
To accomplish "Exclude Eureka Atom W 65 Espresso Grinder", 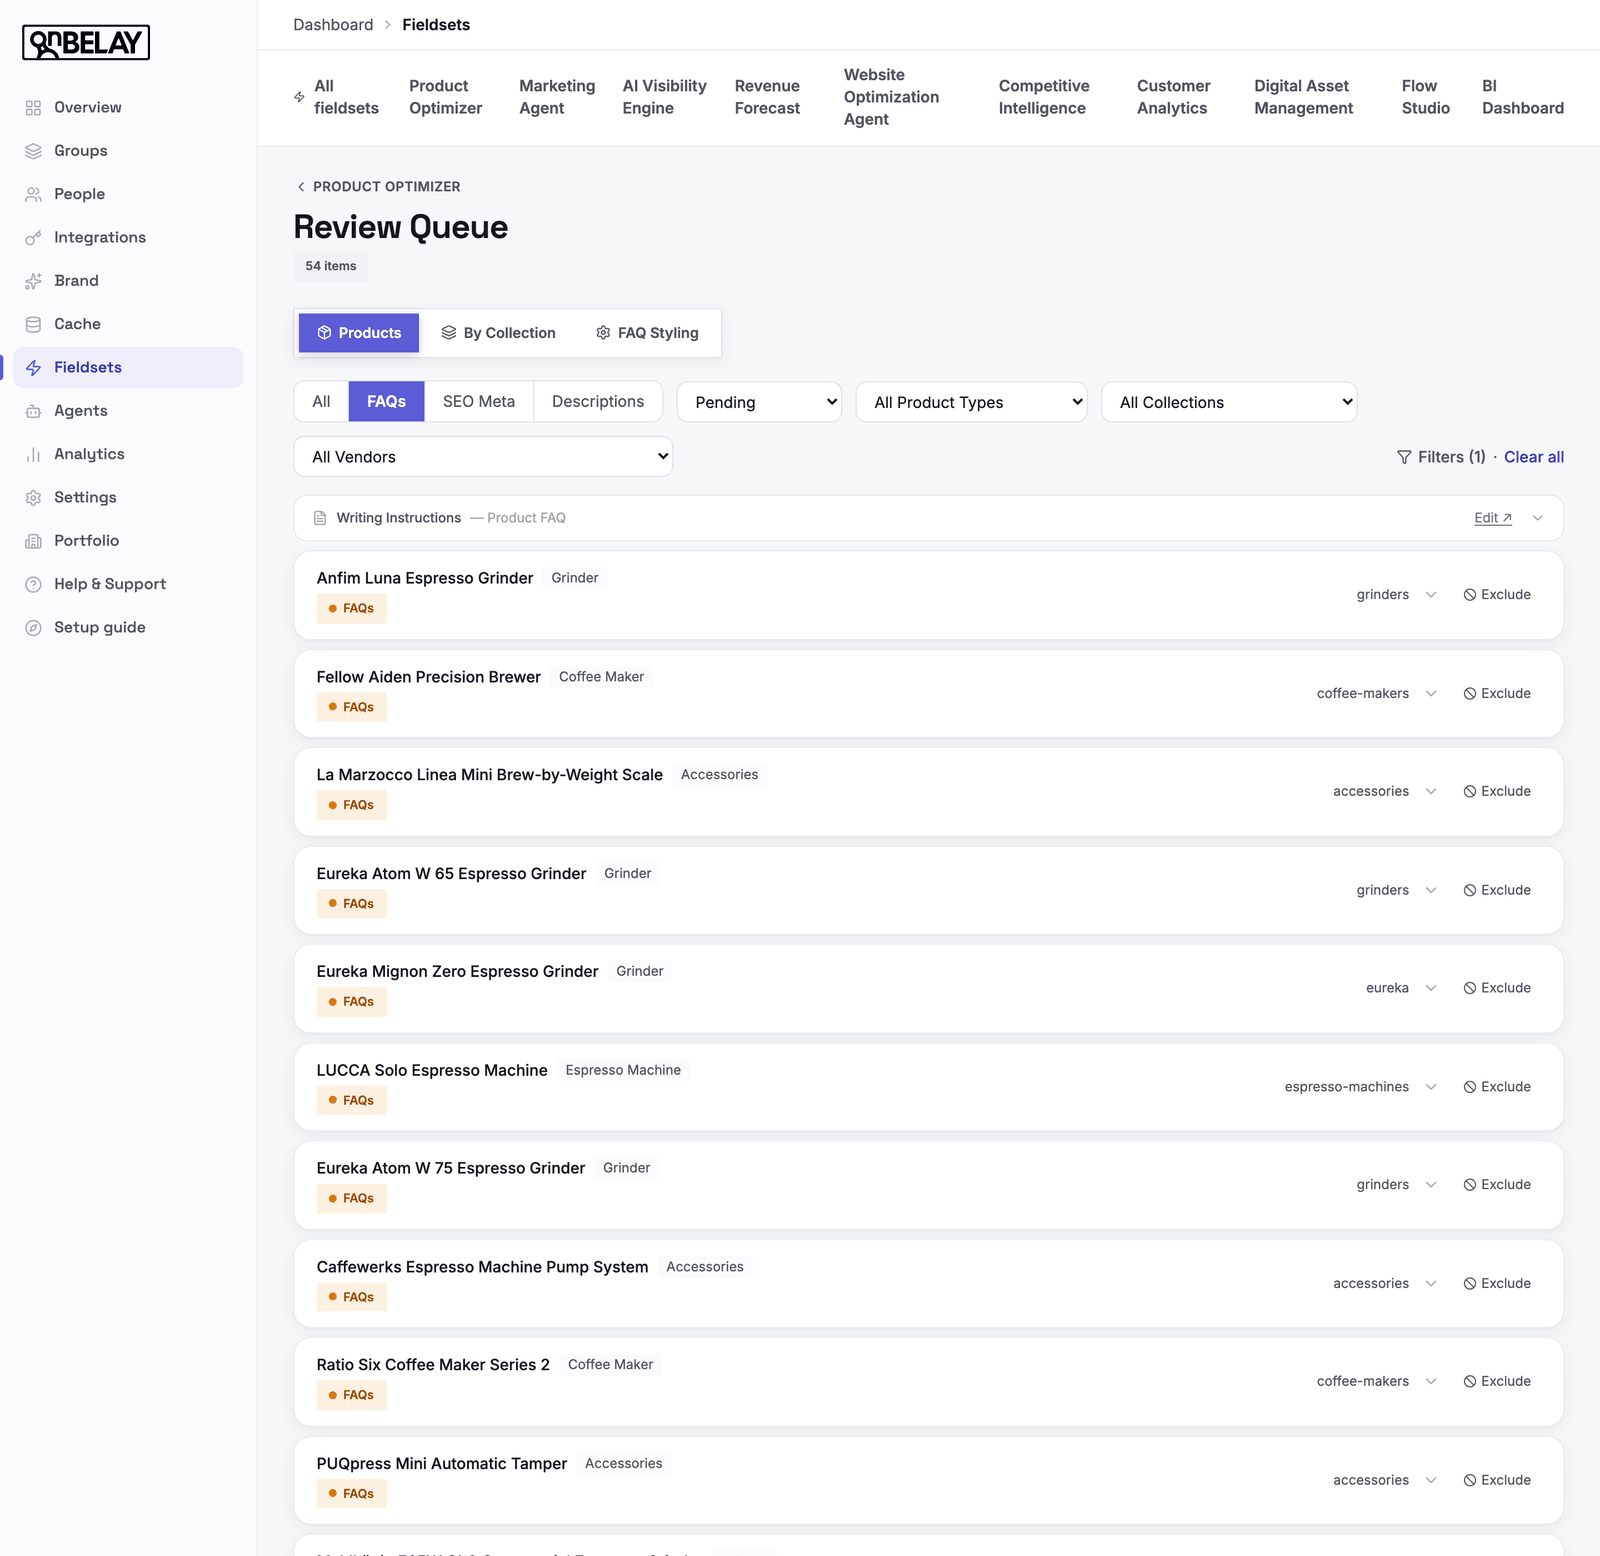I will 1497,891.
